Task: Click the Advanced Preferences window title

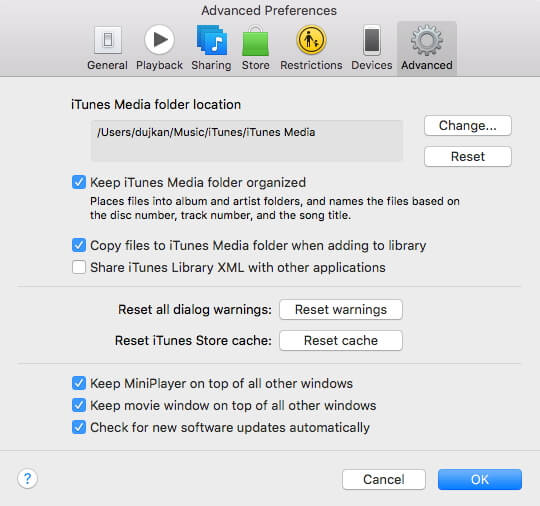Action: click(269, 11)
